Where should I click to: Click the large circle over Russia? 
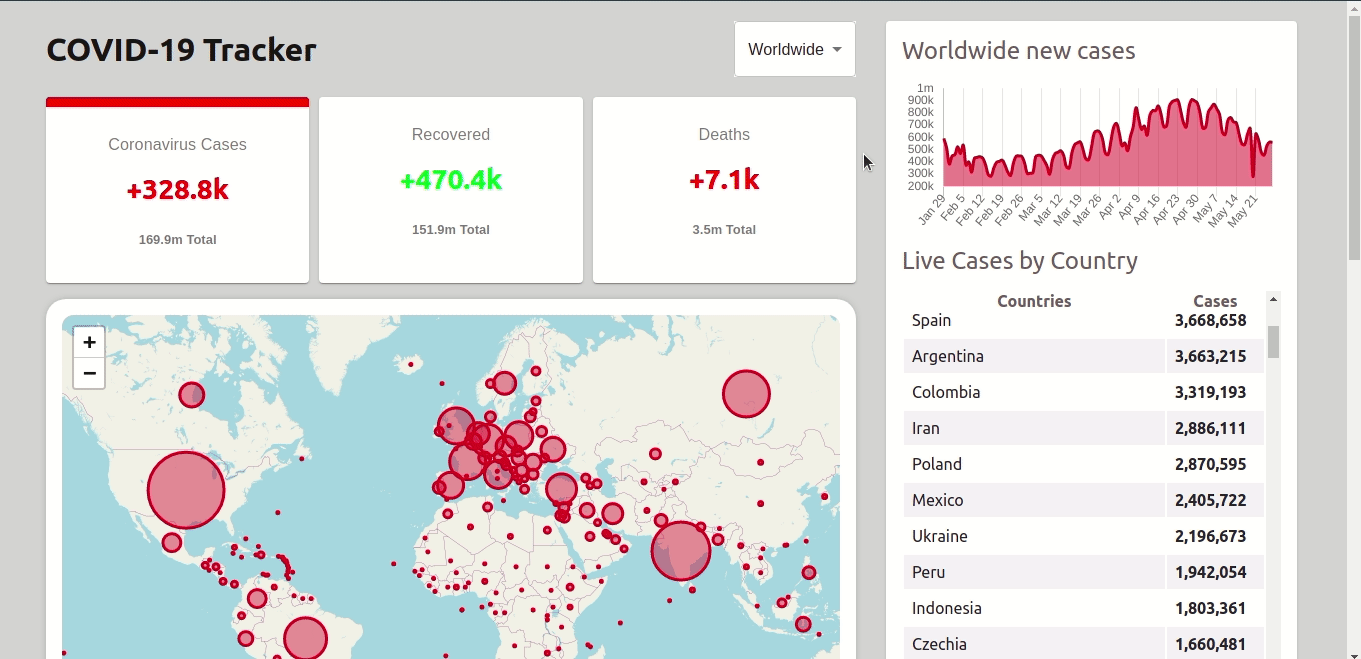(x=746, y=394)
